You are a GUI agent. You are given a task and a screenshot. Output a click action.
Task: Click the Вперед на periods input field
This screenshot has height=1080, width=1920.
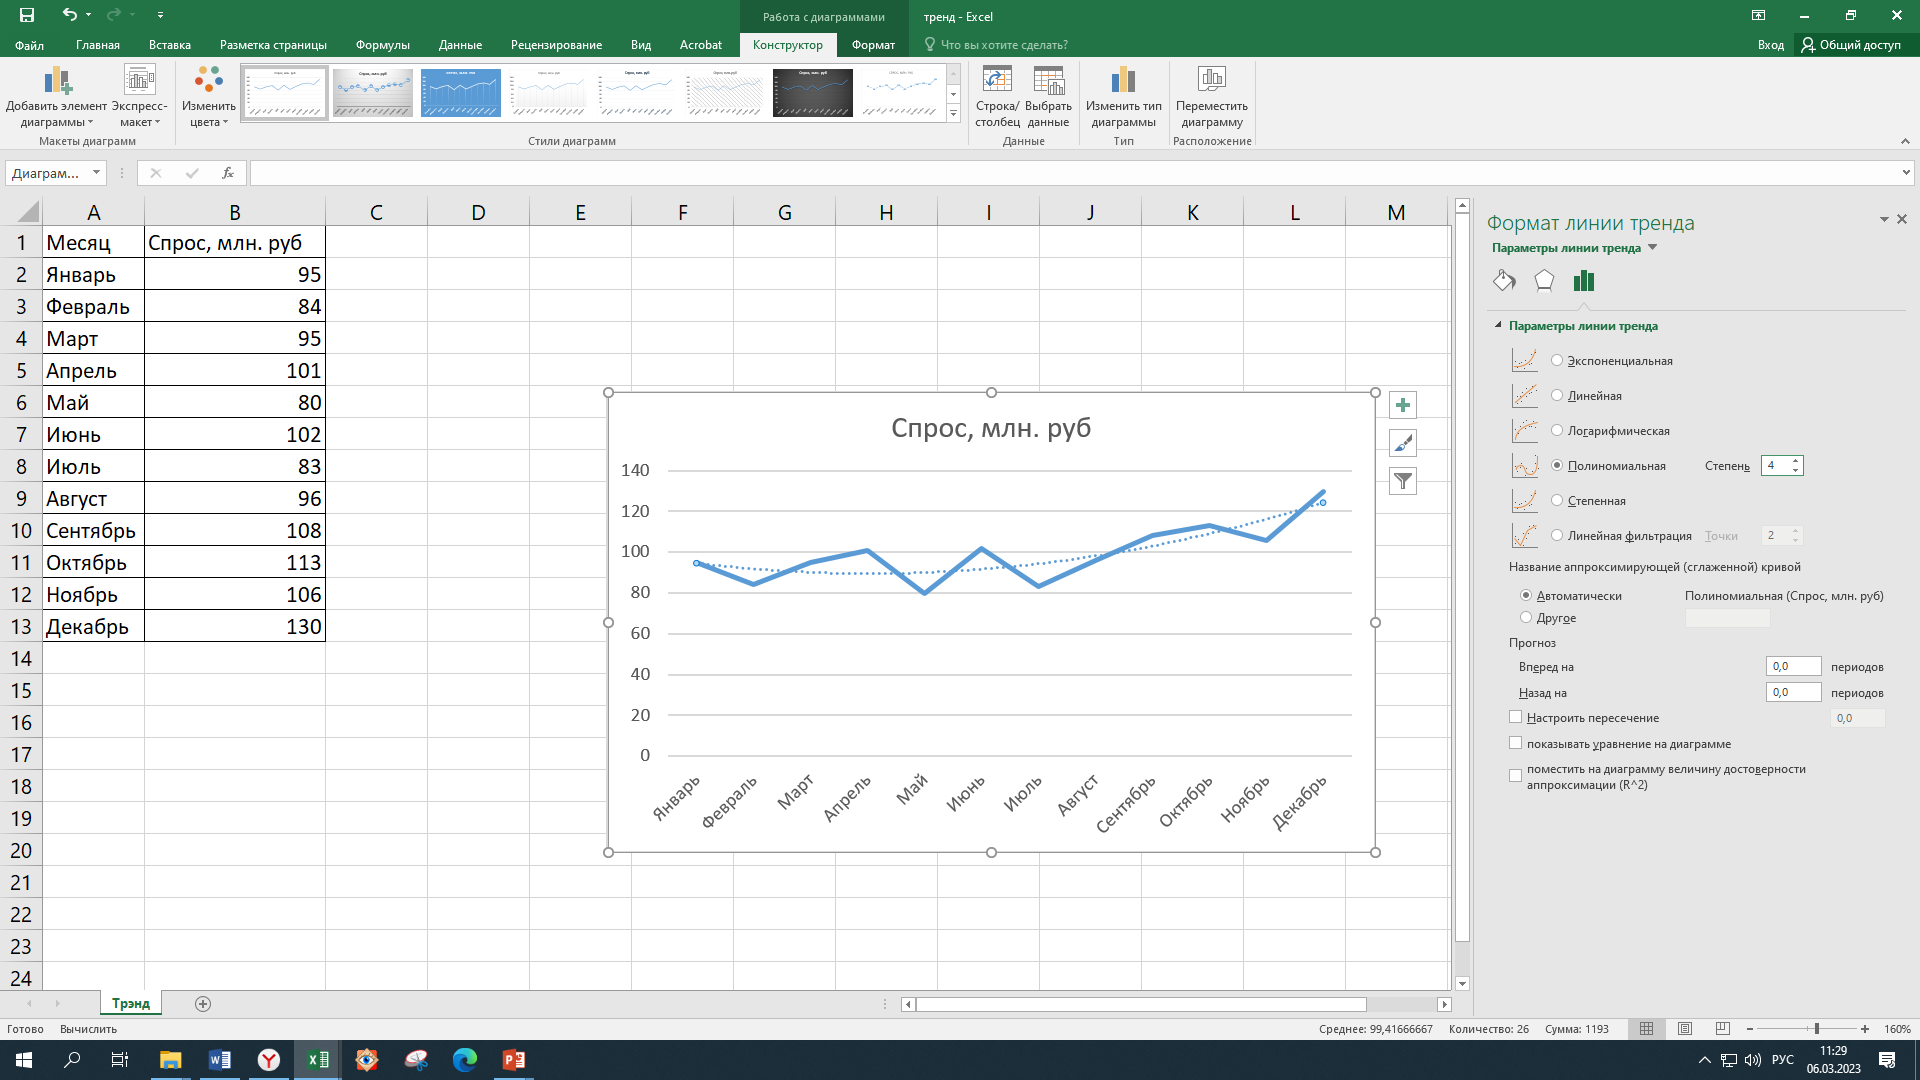1793,667
